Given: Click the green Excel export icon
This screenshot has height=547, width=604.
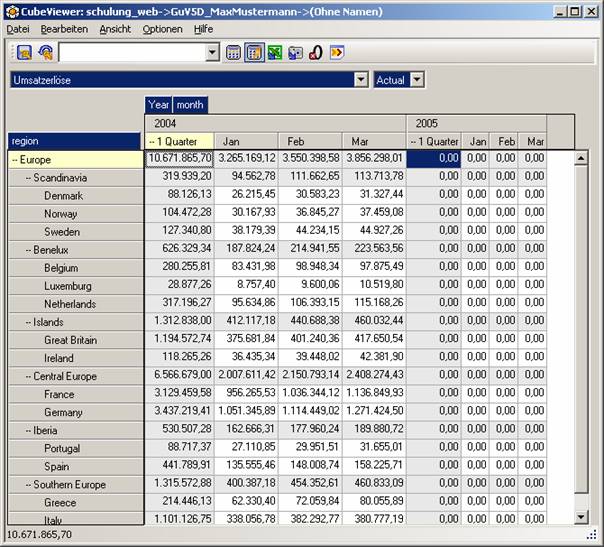Looking at the screenshot, I should (274, 53).
